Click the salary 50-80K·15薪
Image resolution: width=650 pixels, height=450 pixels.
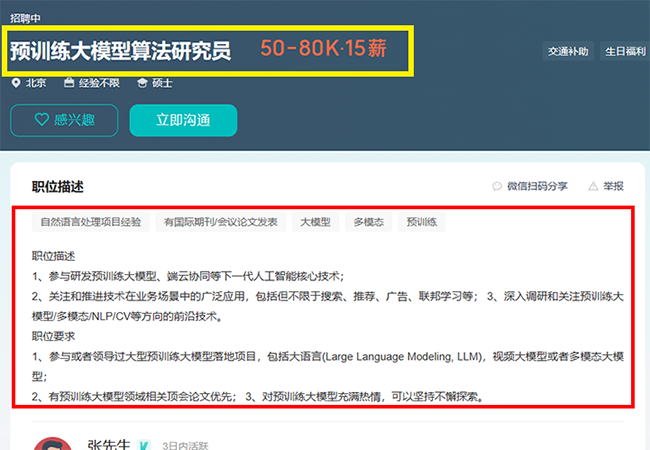pos(324,48)
